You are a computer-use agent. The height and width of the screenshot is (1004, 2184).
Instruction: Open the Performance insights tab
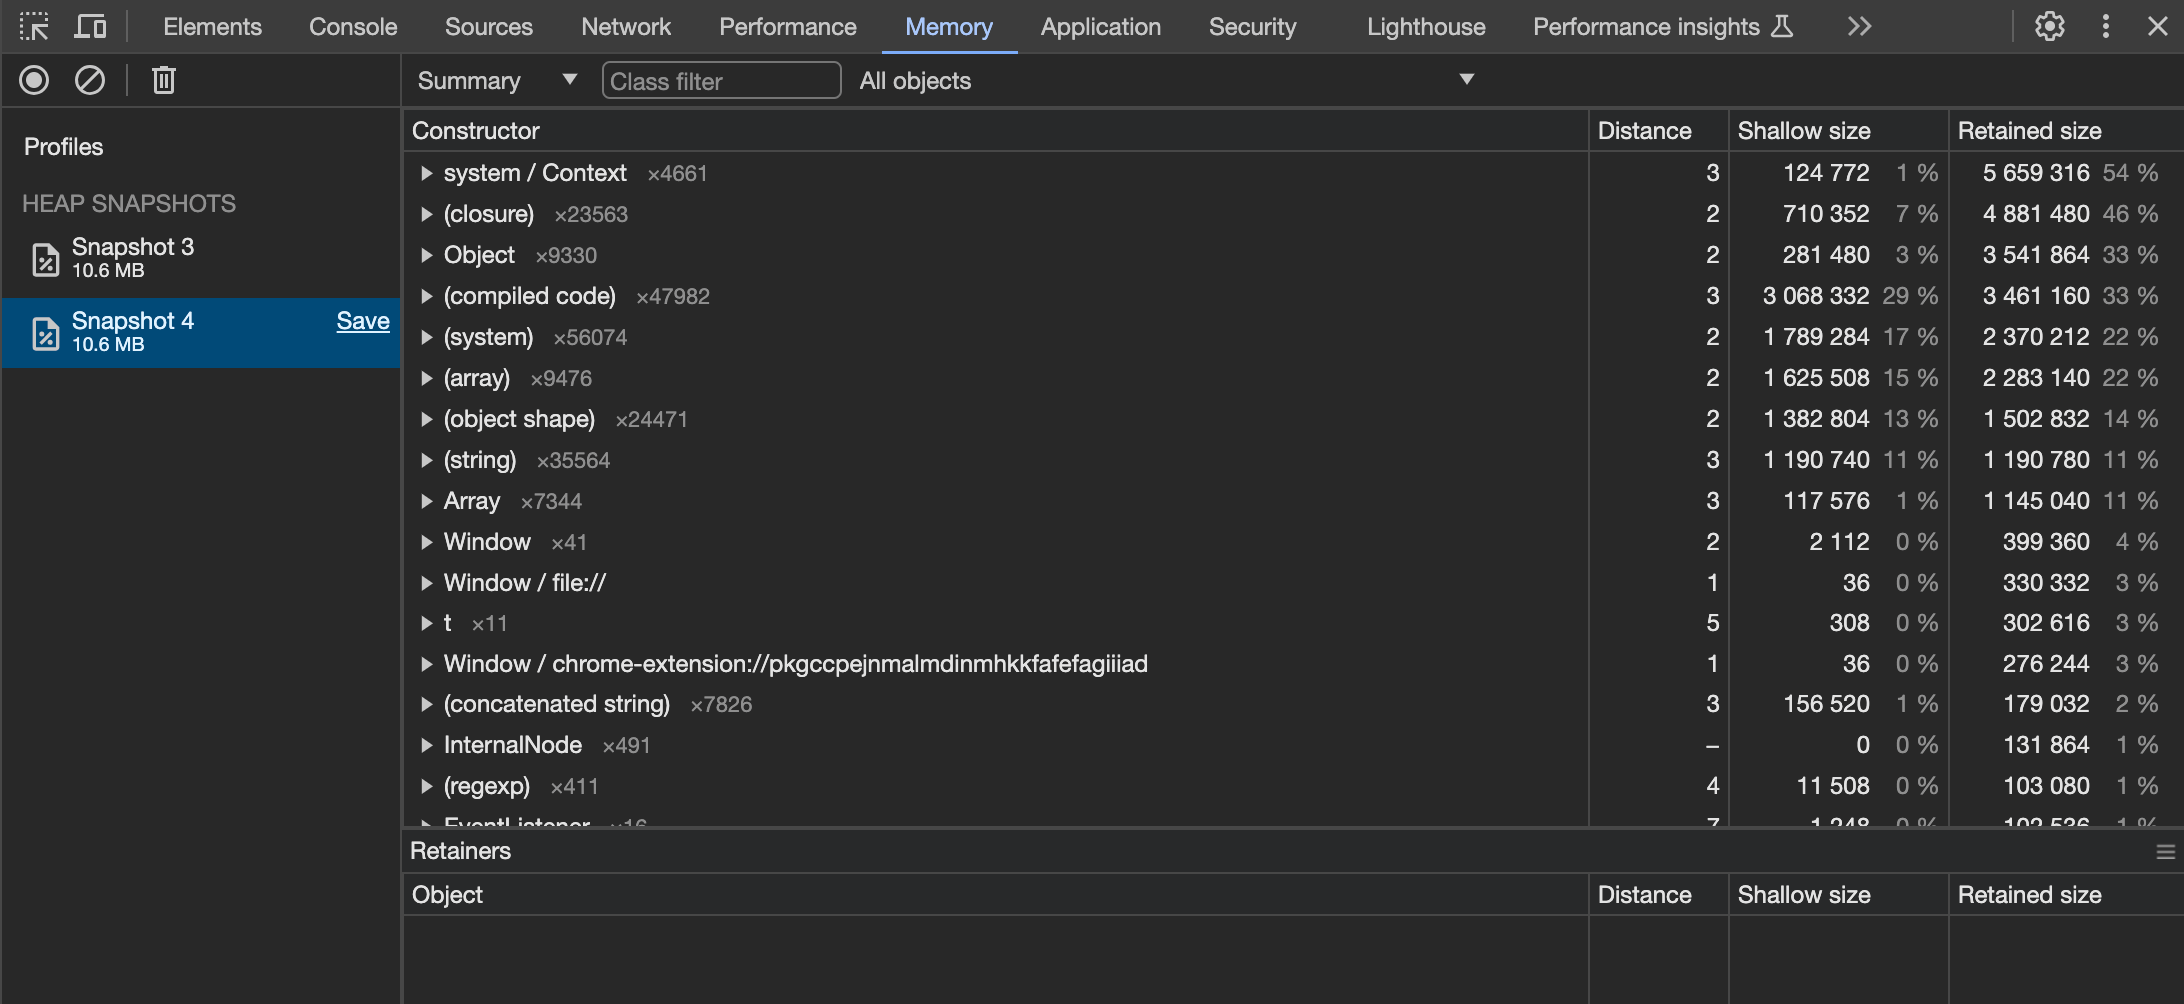(1646, 27)
